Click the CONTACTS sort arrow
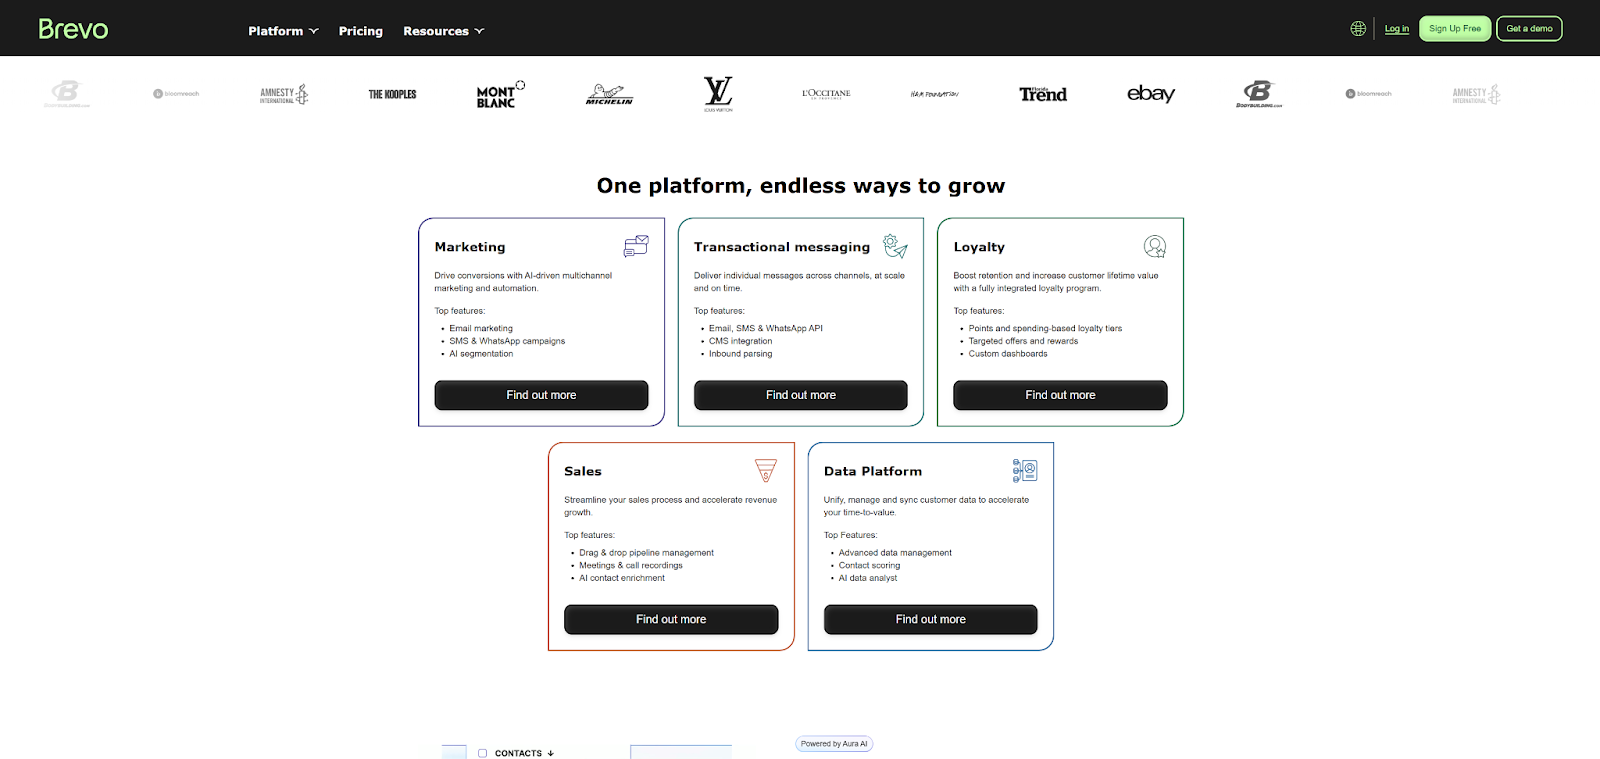Viewport: 1600px width, 759px height. click(x=551, y=753)
